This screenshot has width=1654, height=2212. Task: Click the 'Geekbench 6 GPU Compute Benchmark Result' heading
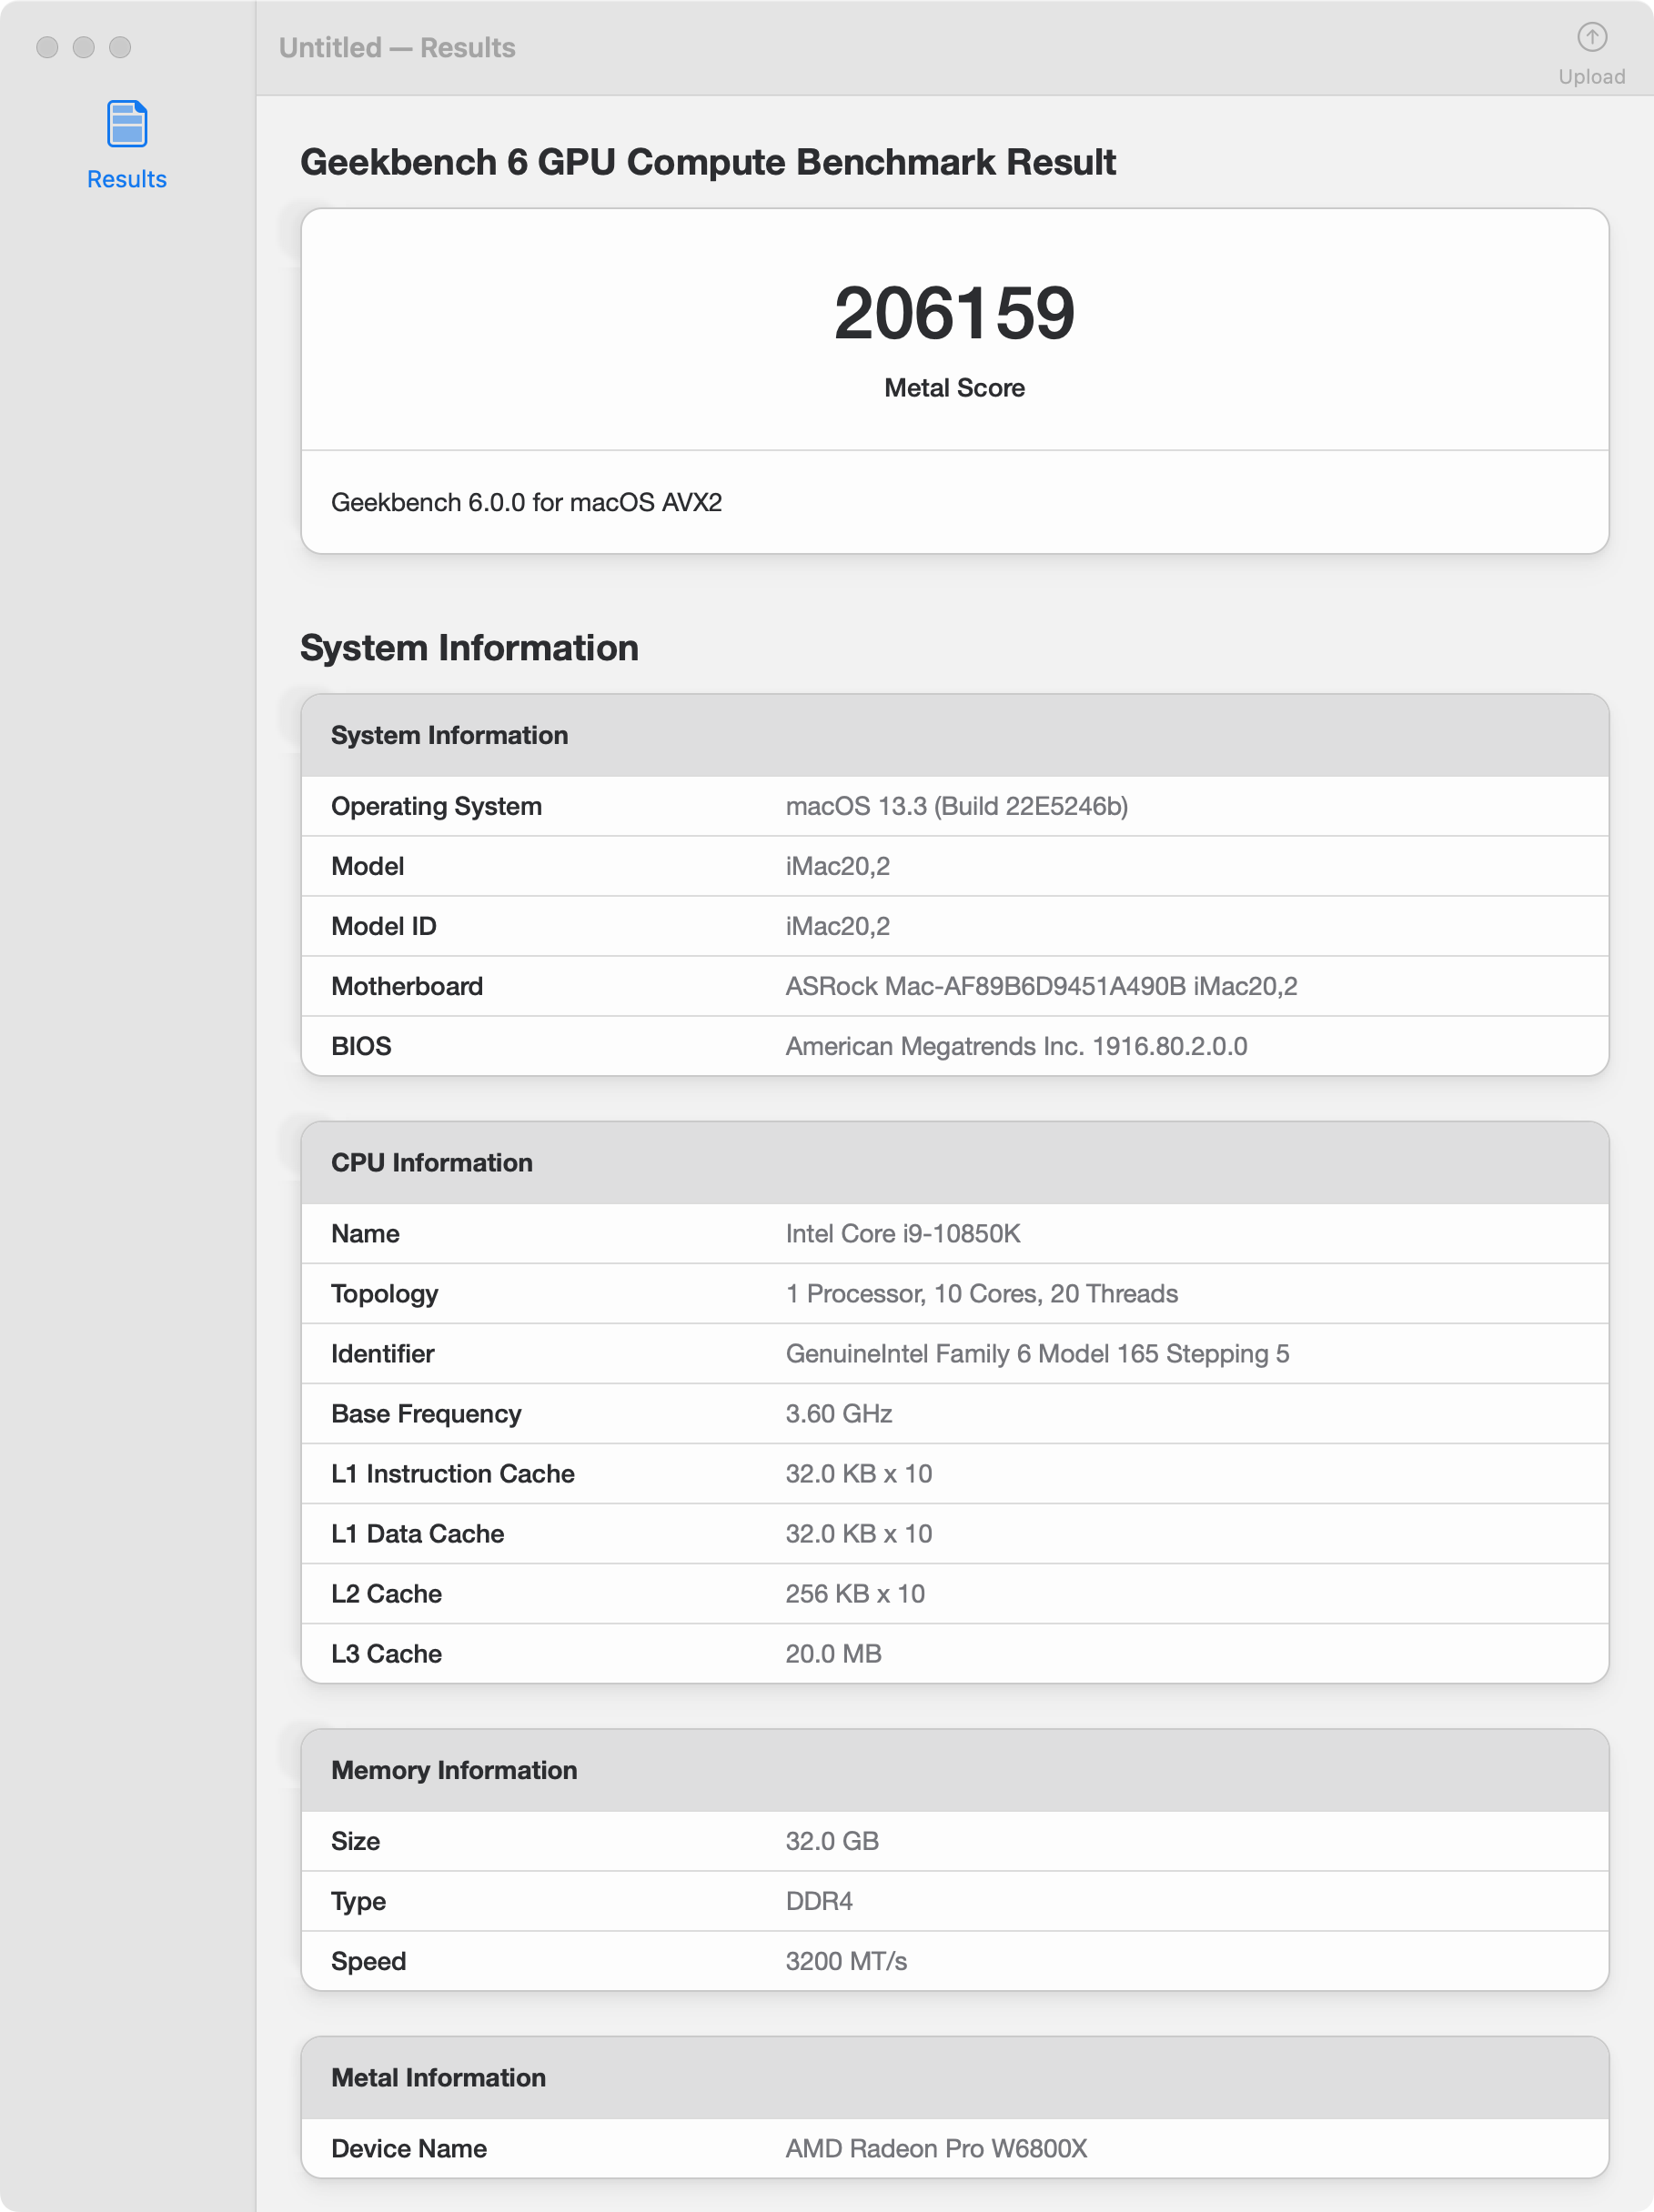tap(708, 162)
